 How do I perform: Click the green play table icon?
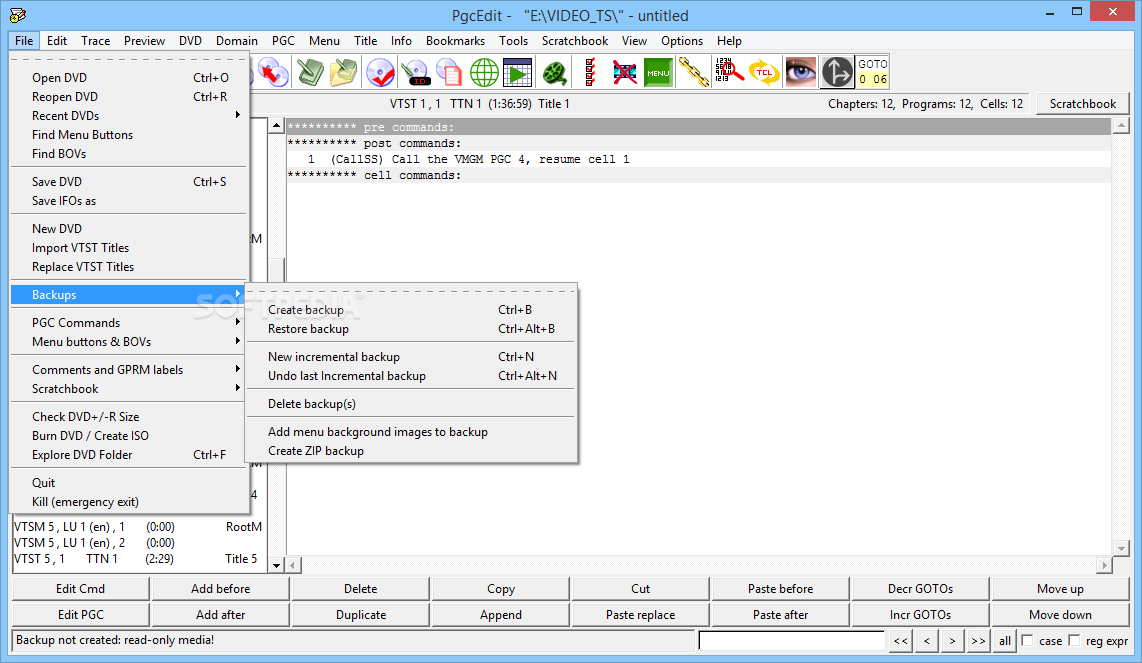[x=518, y=72]
